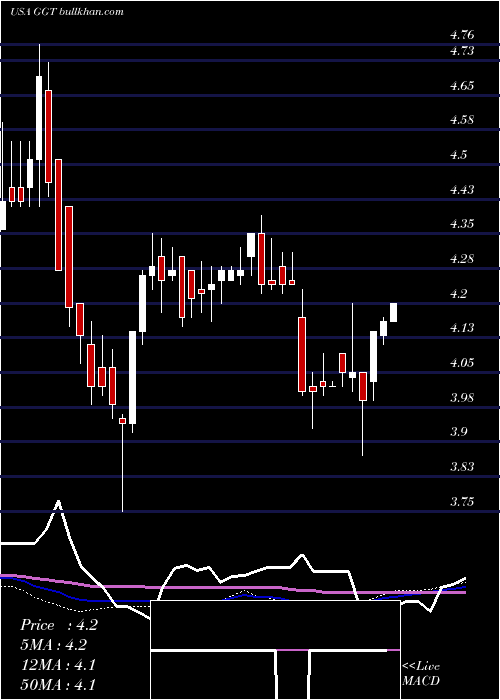This screenshot has height=700, width=500.
Task: Click the large red candle dropping to 4.0
Action: click(302, 354)
